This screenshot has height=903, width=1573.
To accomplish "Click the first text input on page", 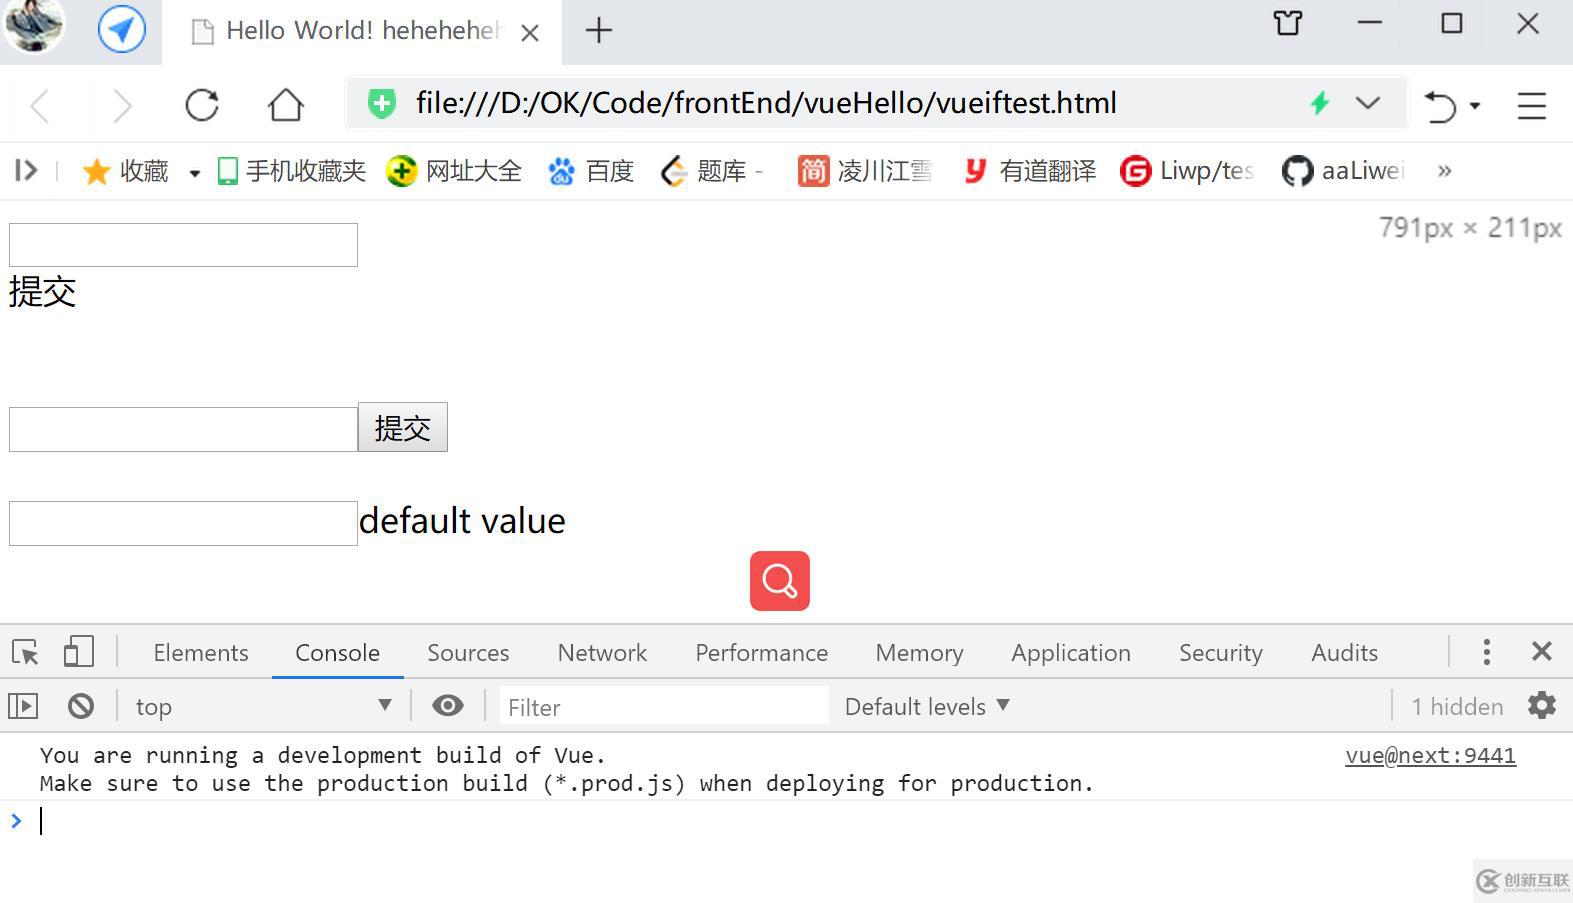I will 183,245.
